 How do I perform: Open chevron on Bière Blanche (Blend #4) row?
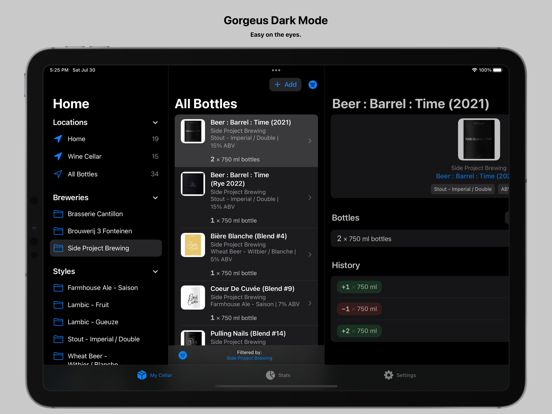310,255
